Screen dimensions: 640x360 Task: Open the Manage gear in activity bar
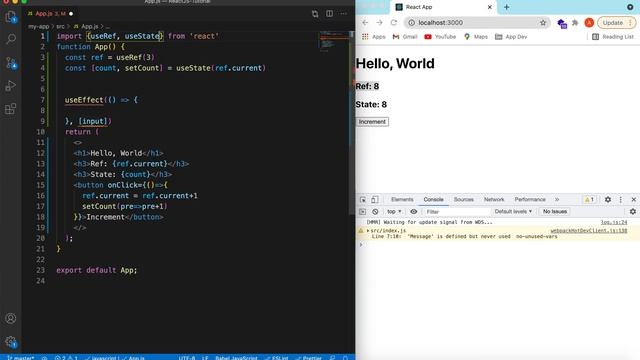click(11, 342)
